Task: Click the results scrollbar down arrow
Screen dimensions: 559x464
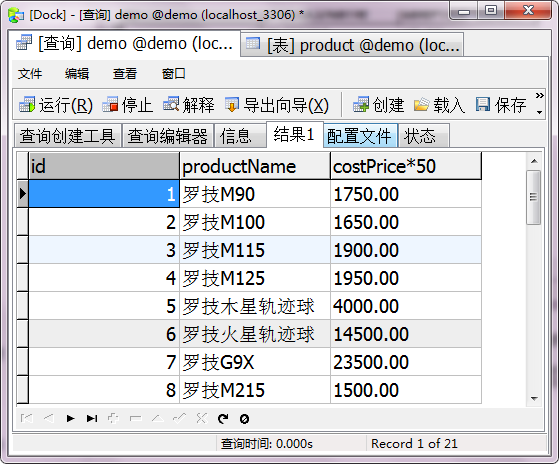Action: (534, 398)
